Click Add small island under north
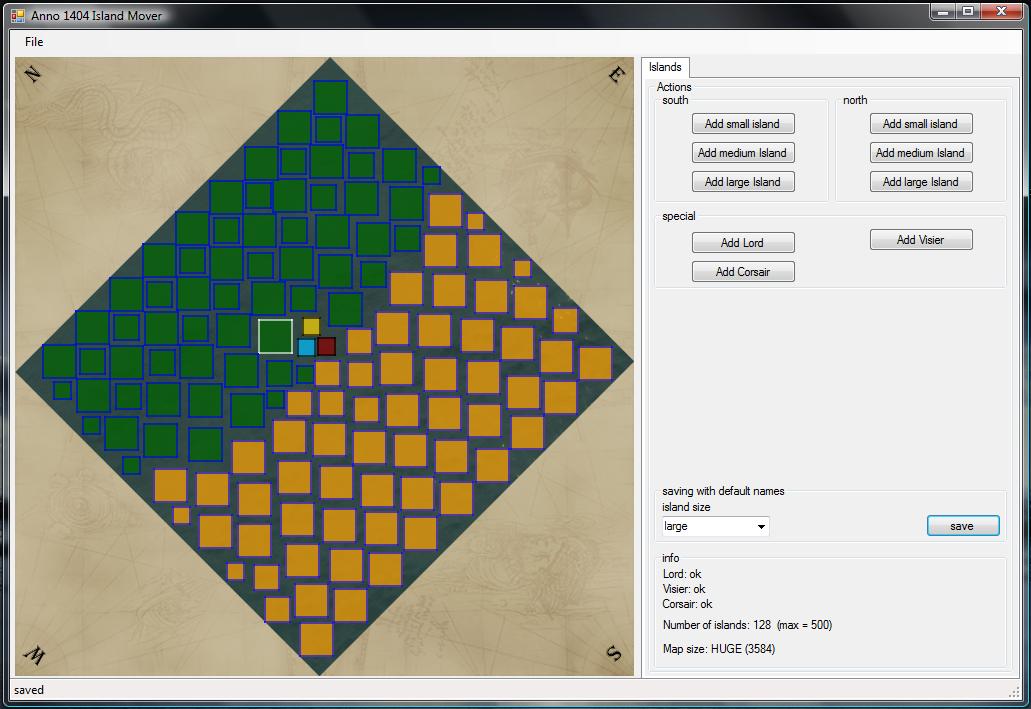 pyautogui.click(x=921, y=124)
